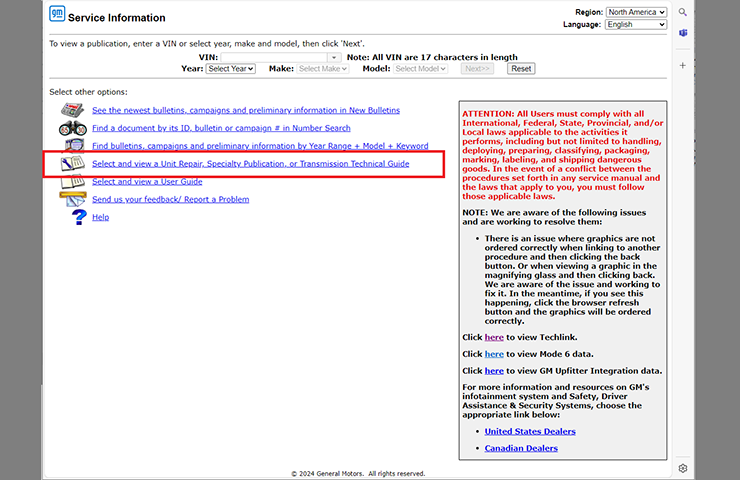
Task: Click the feedback drafting board icon
Action: (73, 199)
